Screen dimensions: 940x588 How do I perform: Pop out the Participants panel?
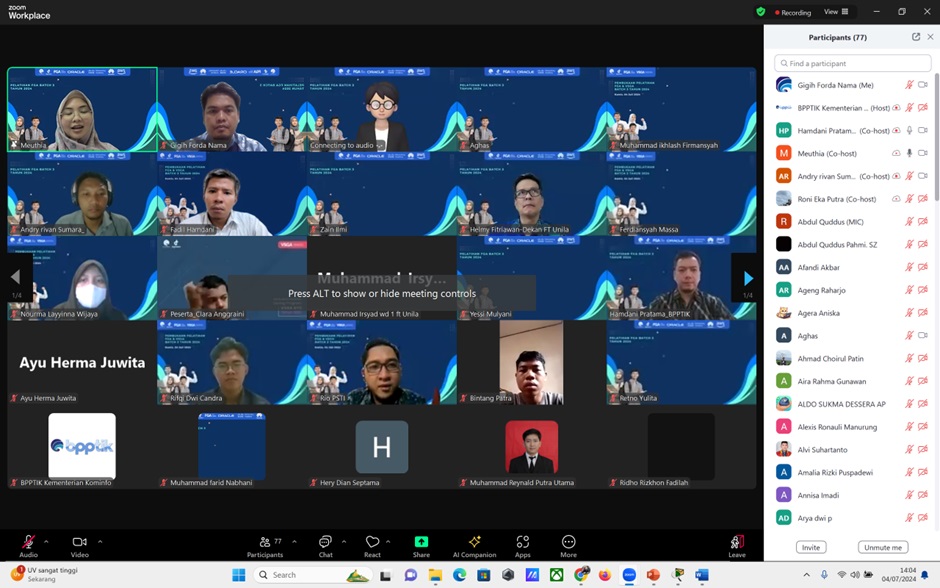coord(916,37)
